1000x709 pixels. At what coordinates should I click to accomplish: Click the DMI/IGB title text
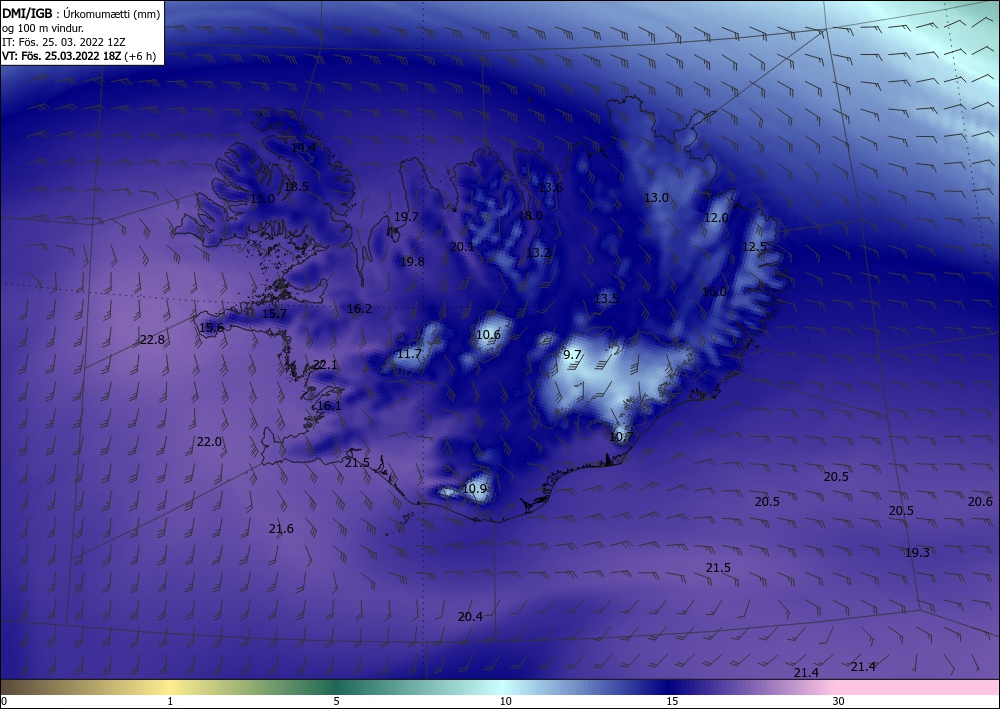click(x=27, y=13)
